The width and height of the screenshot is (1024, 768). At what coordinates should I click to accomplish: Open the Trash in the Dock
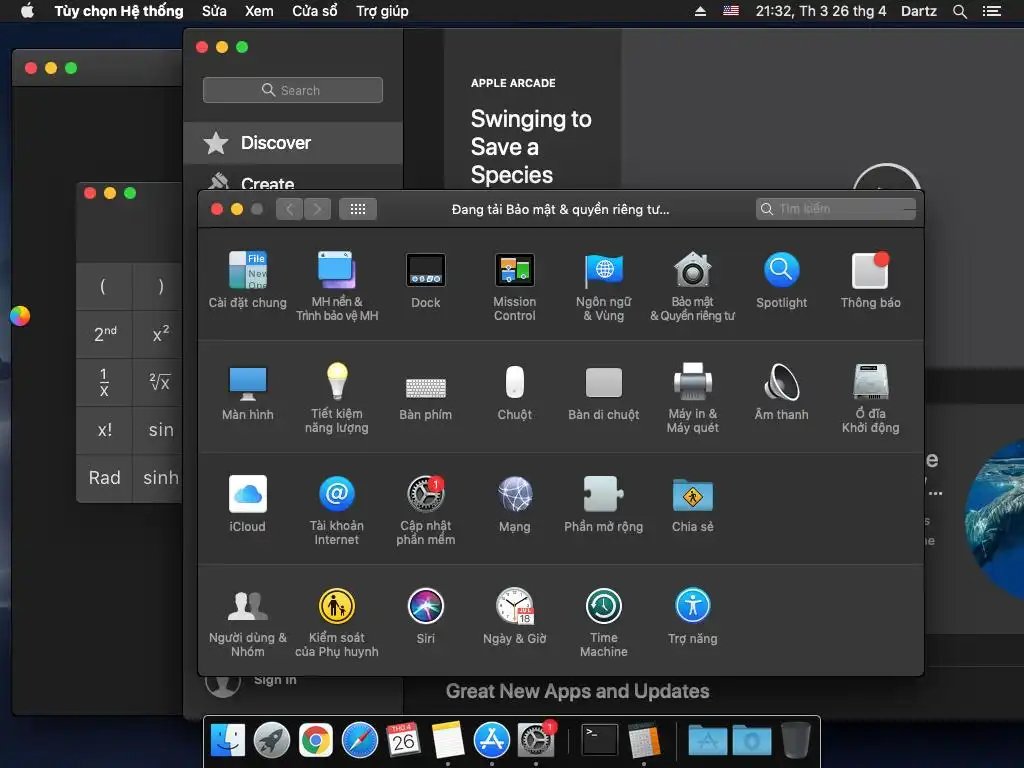796,741
